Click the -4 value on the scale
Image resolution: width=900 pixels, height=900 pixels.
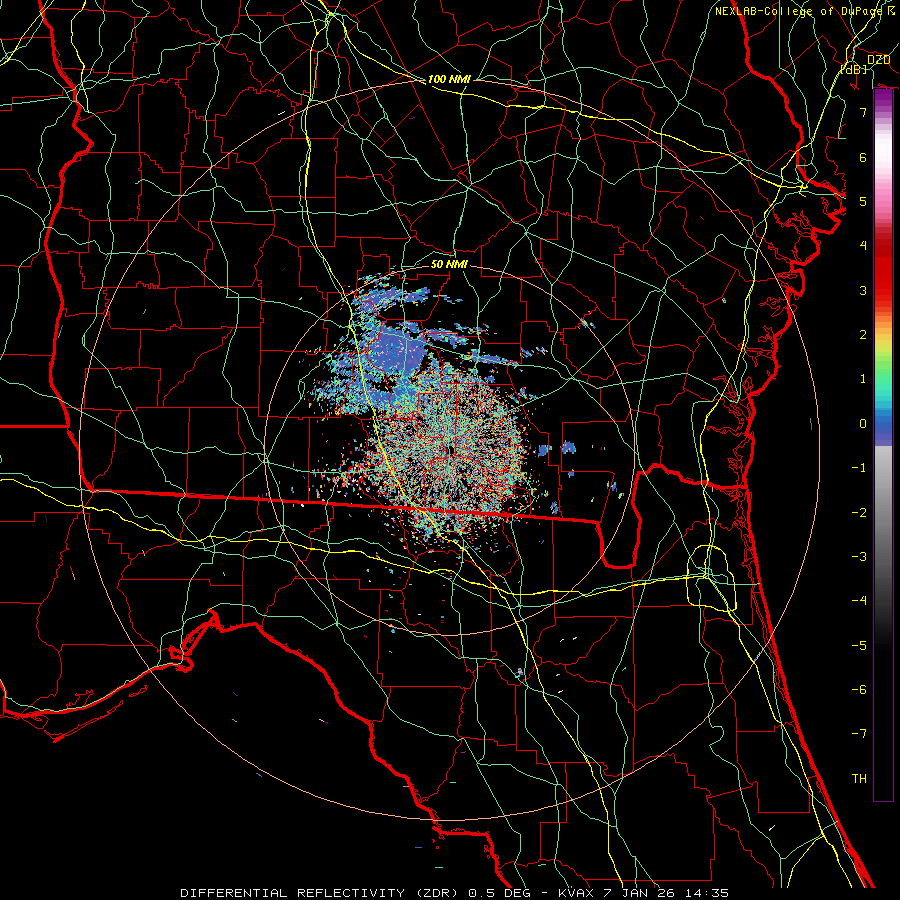point(859,601)
